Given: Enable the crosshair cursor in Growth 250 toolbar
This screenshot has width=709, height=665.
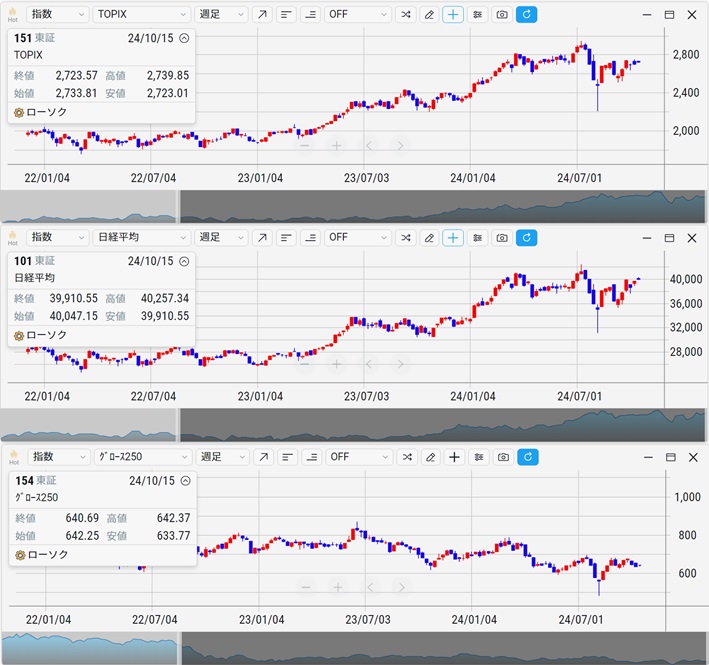Looking at the screenshot, I should [x=453, y=457].
